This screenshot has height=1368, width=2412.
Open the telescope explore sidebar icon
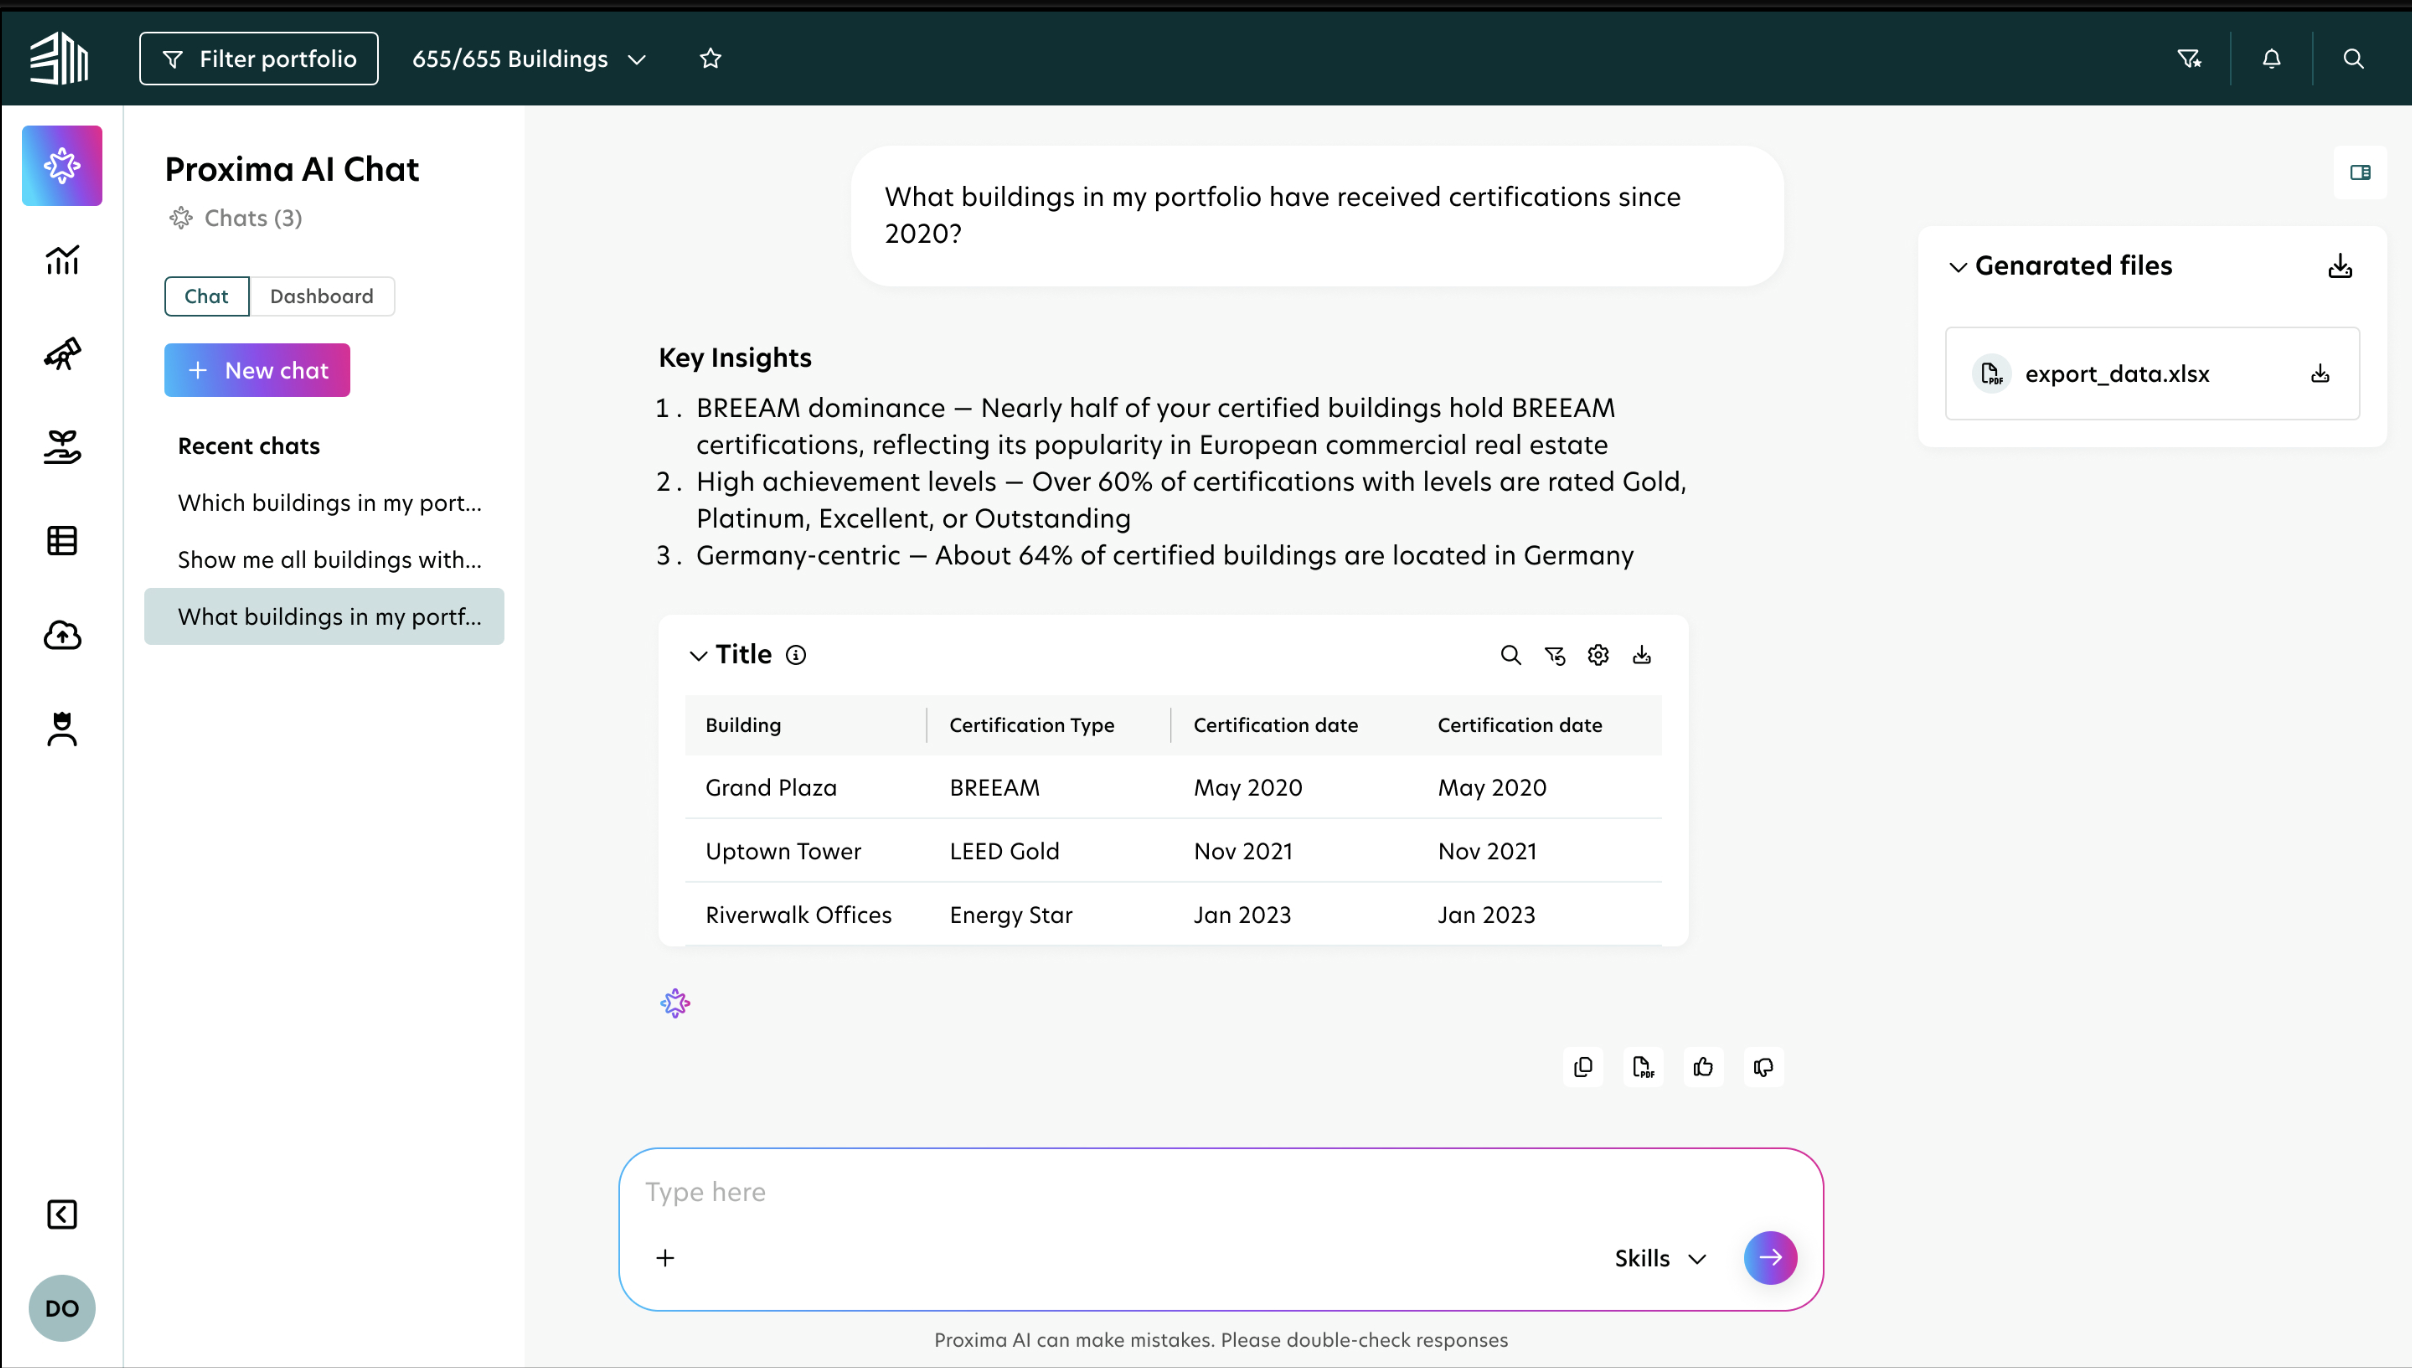(62, 353)
